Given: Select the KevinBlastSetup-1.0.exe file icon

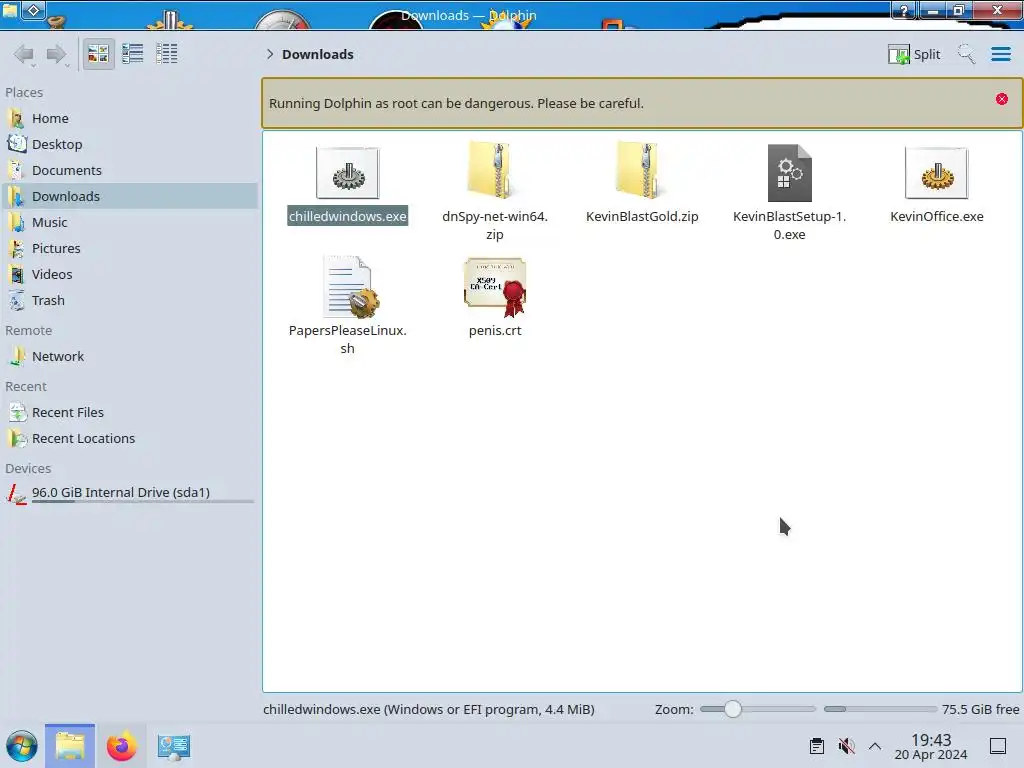Looking at the screenshot, I should [790, 173].
